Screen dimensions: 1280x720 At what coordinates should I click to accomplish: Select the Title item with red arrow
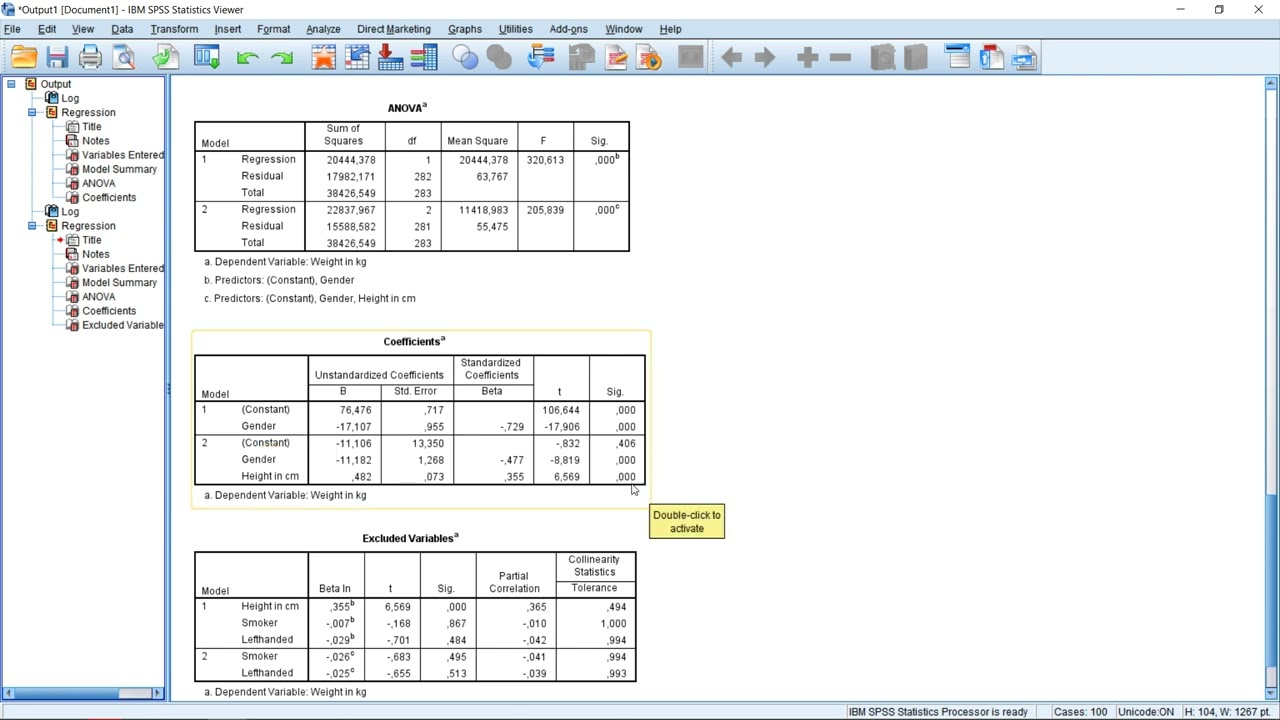91,240
